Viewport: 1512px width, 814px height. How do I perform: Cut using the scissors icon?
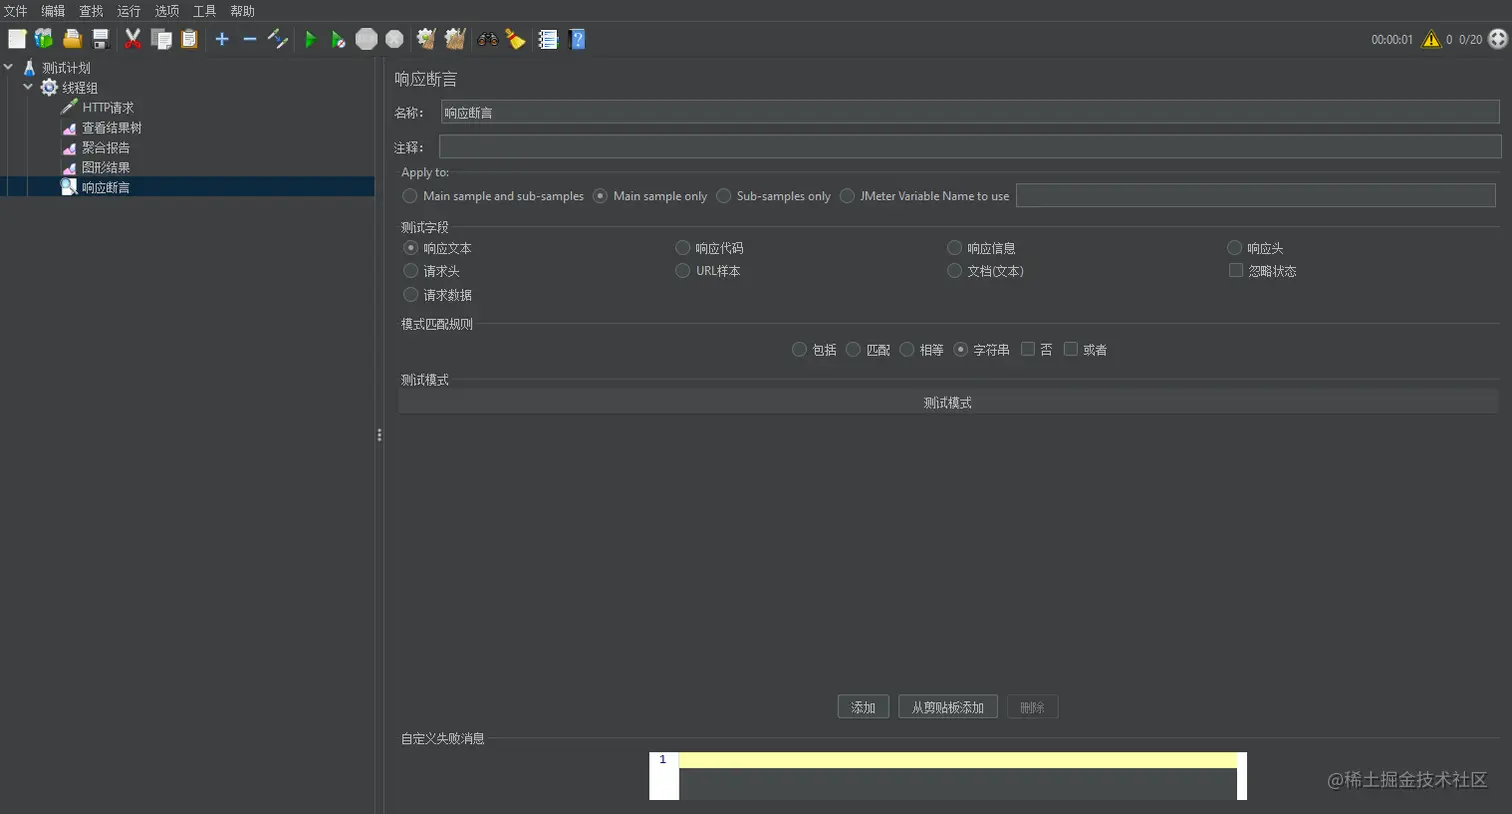(x=132, y=39)
